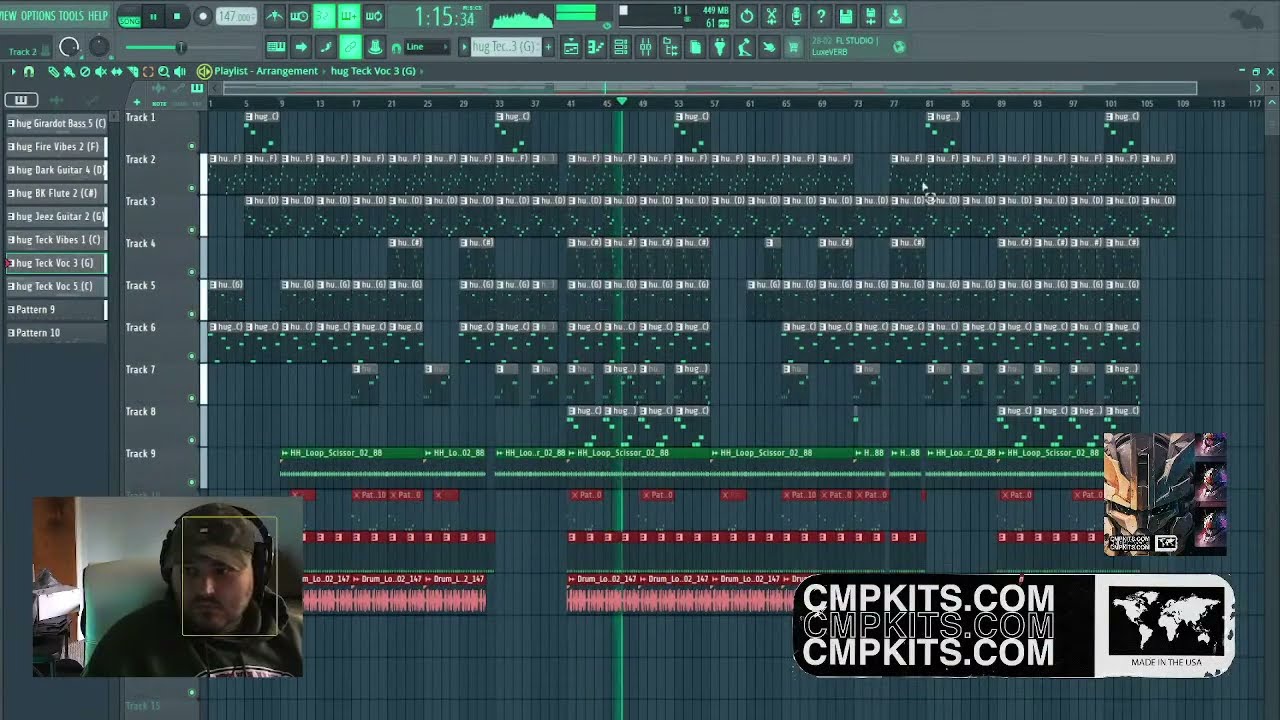Click the 1:15:34 time display

[445, 18]
